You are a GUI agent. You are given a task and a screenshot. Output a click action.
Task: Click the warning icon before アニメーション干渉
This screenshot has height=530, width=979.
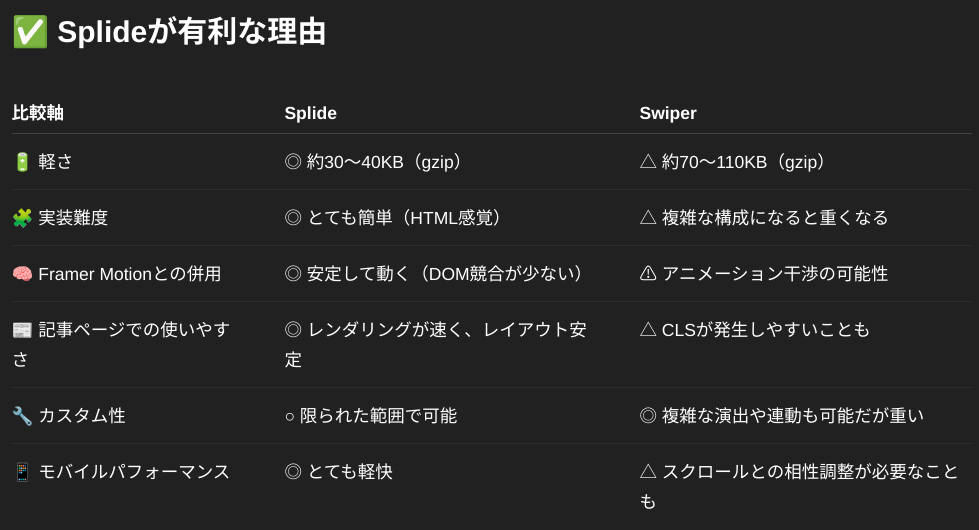pyautogui.click(x=648, y=273)
